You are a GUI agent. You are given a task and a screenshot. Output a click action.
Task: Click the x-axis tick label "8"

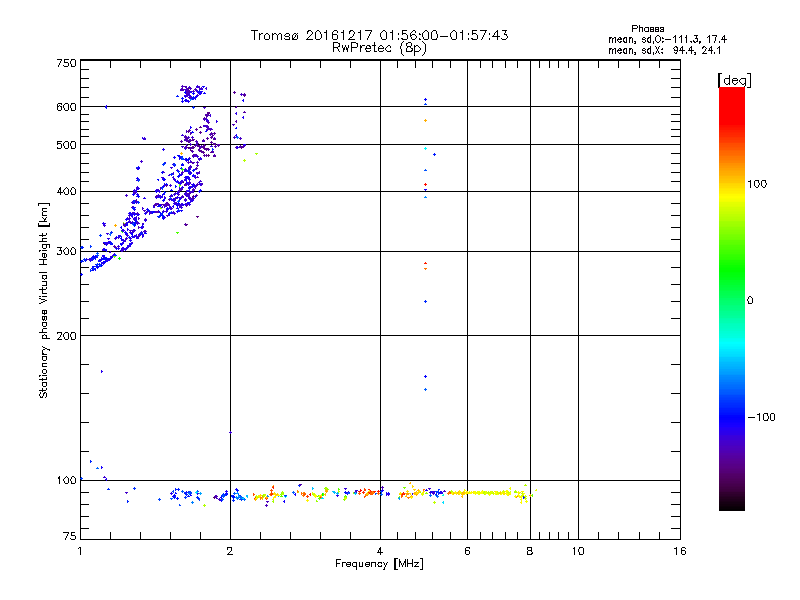(x=530, y=551)
